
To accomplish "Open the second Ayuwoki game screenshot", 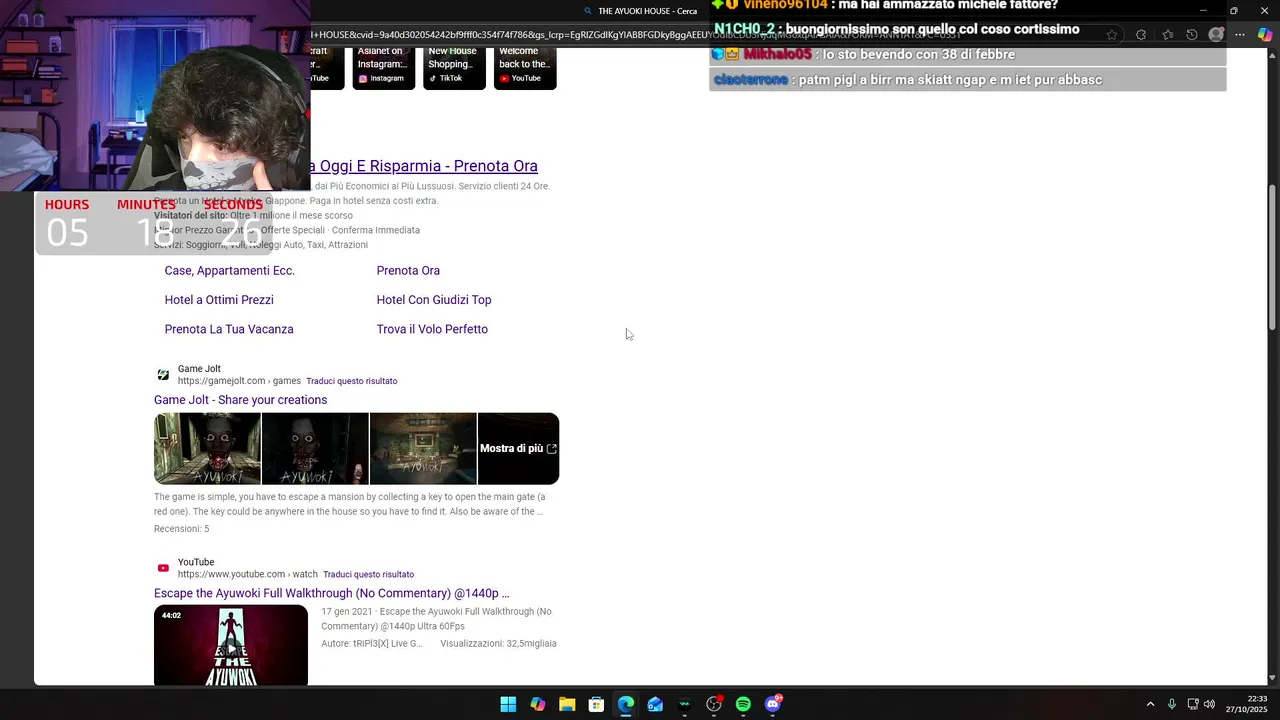I will [x=315, y=449].
